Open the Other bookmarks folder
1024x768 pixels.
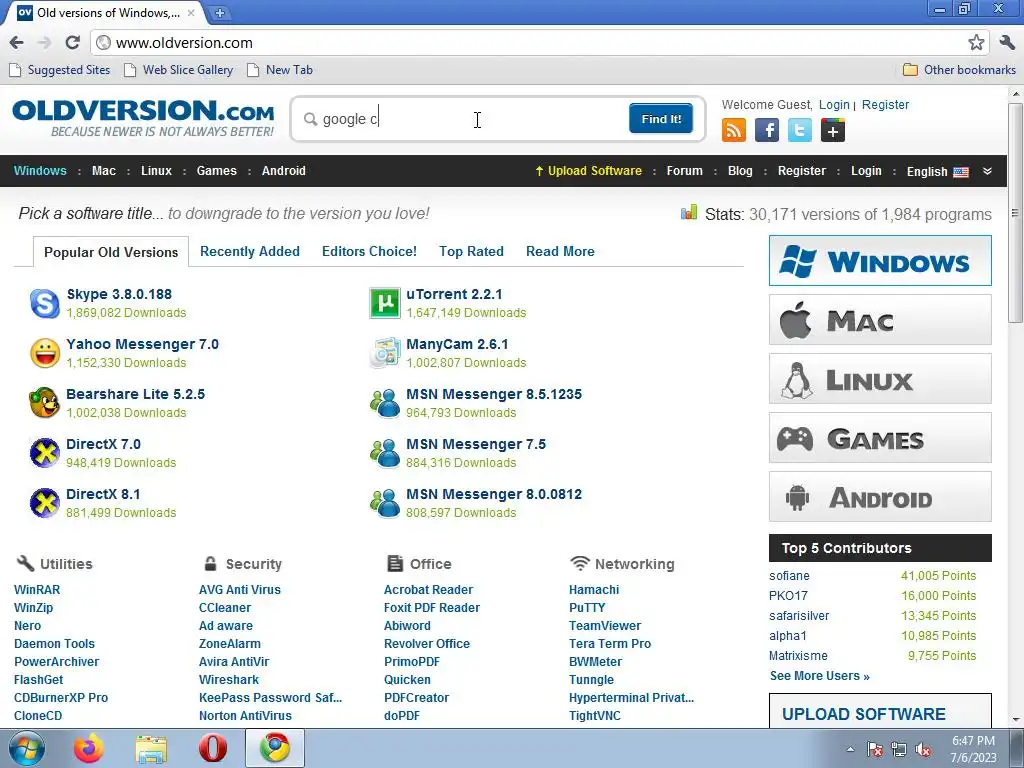(x=959, y=70)
